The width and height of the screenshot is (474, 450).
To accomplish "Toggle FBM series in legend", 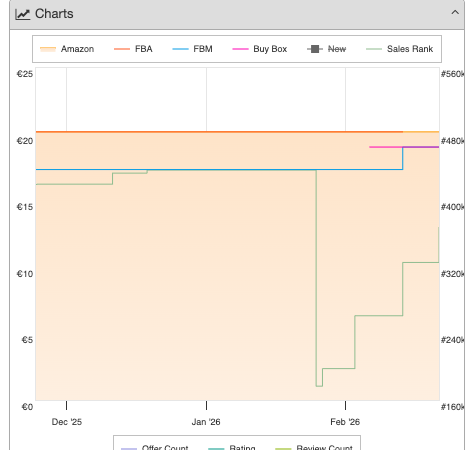I will [192, 49].
